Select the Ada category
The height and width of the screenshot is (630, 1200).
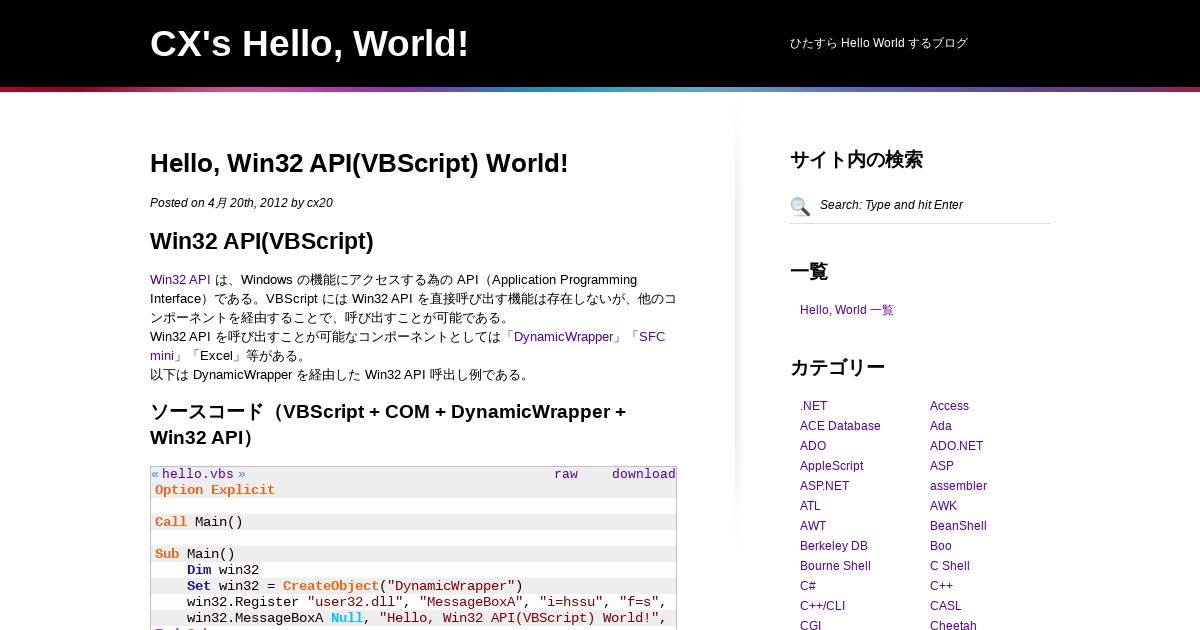[941, 426]
